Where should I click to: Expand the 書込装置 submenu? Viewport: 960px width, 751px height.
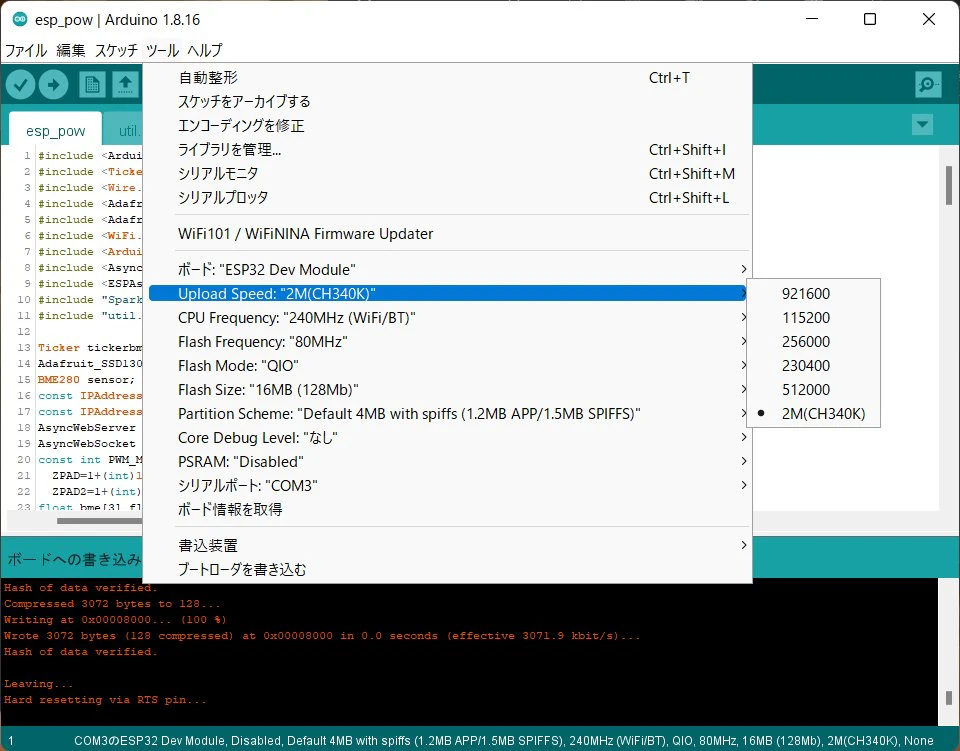coord(449,545)
